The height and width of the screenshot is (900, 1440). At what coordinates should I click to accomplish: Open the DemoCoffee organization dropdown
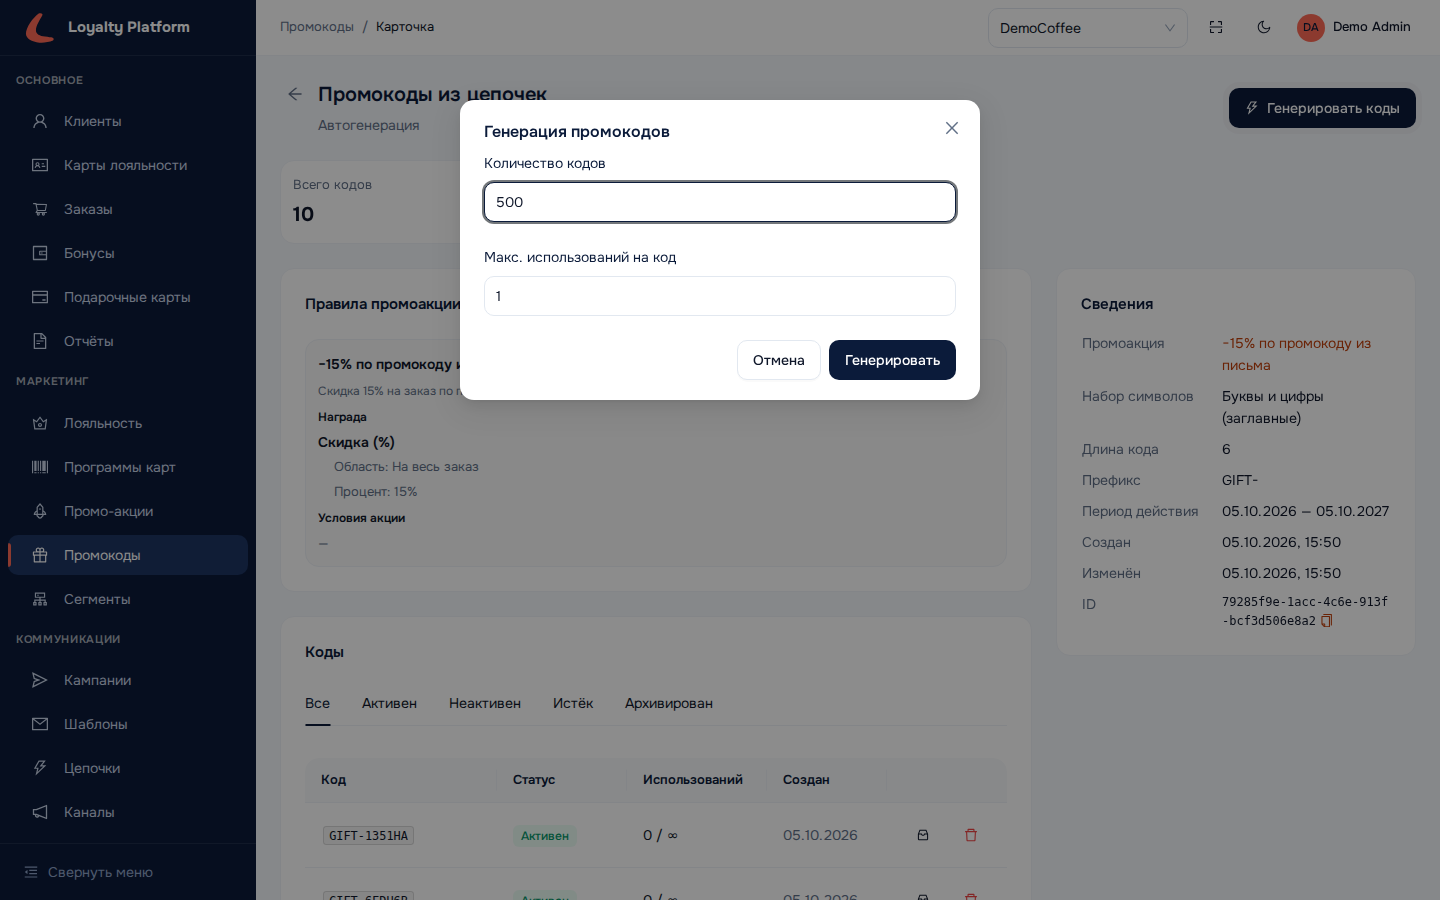point(1087,28)
